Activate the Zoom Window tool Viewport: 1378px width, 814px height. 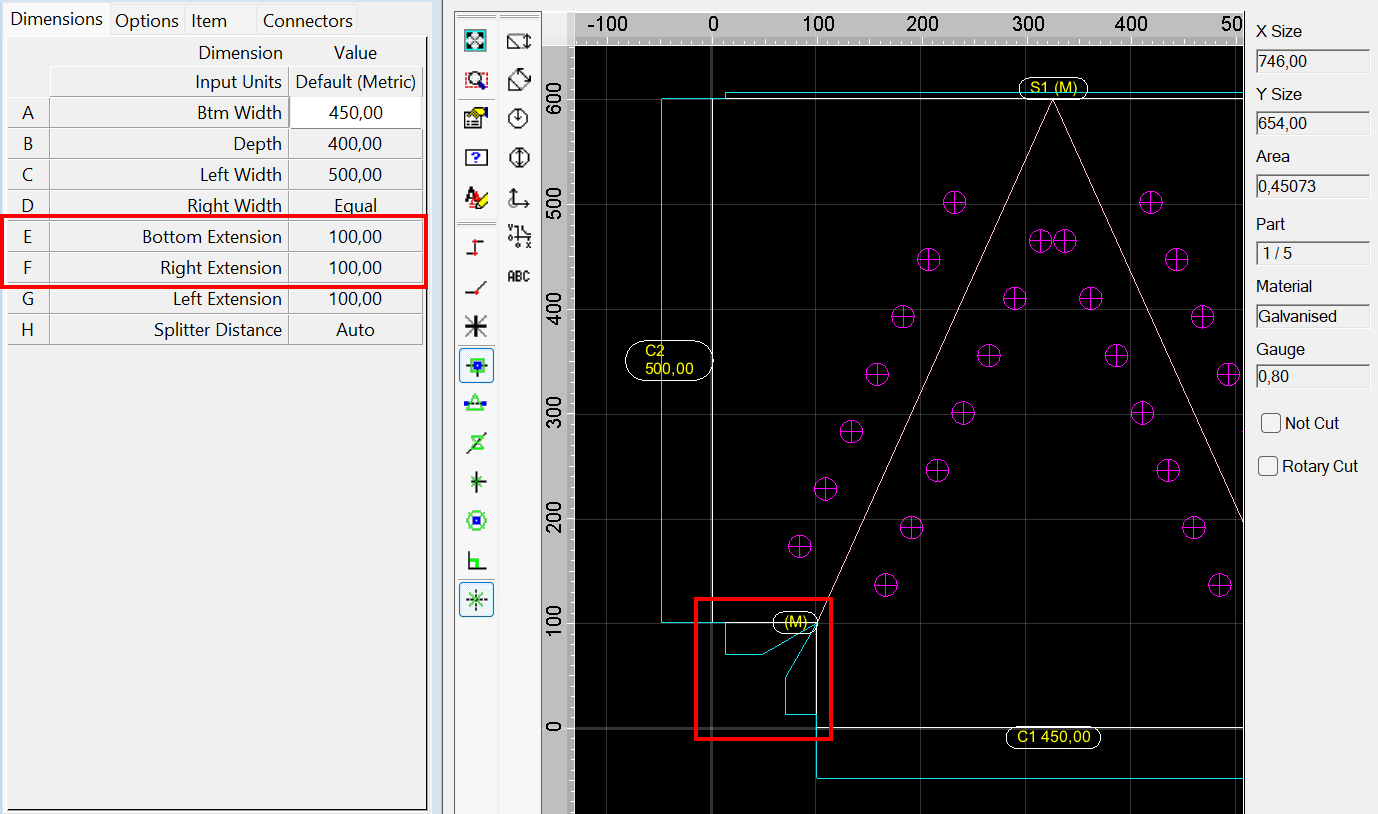476,80
